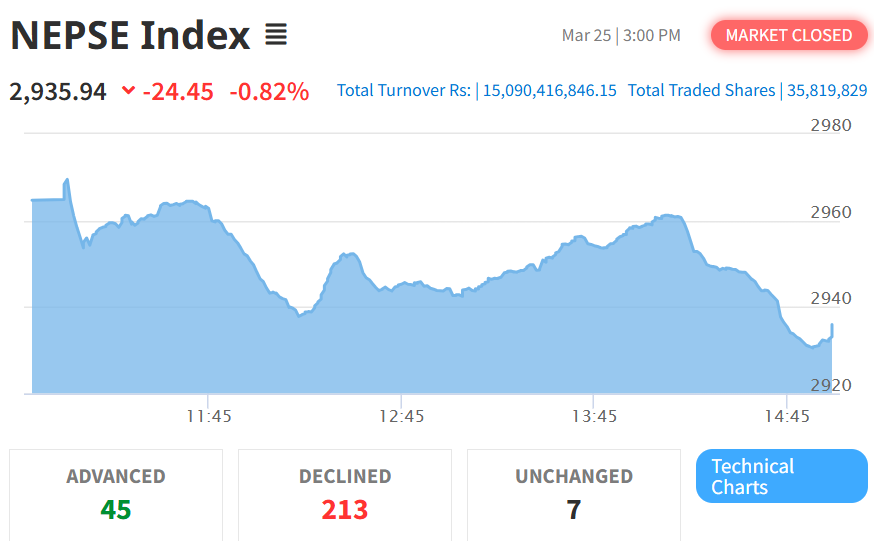Click the index value 2,935.94

point(58,92)
